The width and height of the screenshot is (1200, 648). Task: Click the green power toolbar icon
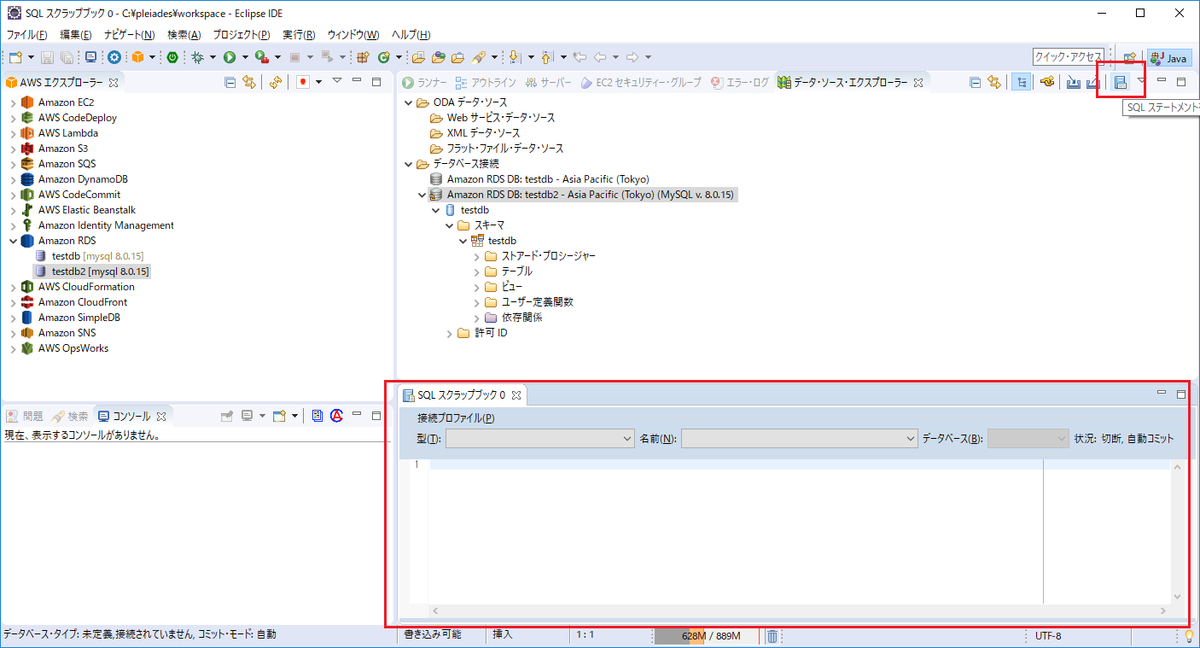click(x=172, y=57)
